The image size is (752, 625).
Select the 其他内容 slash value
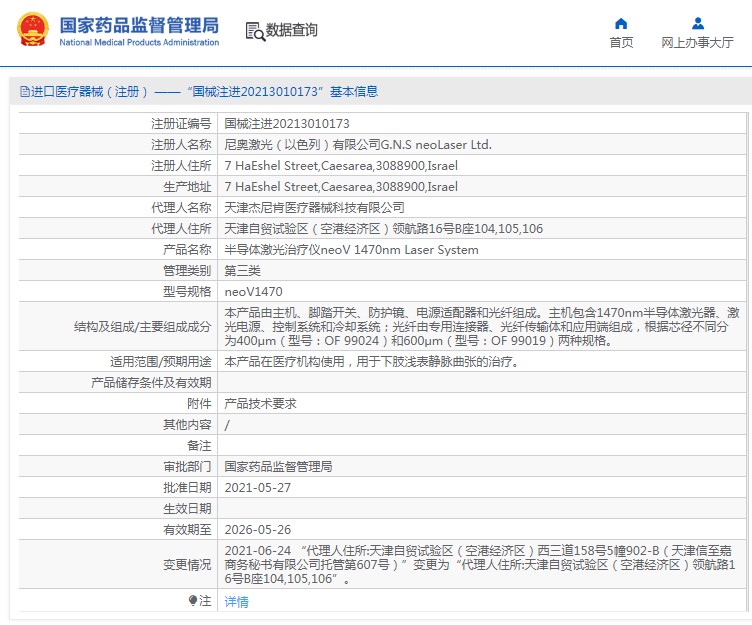pos(227,425)
